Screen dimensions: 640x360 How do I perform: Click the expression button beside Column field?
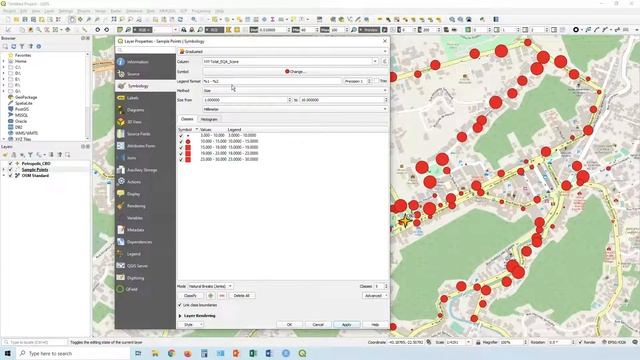[x=384, y=61]
